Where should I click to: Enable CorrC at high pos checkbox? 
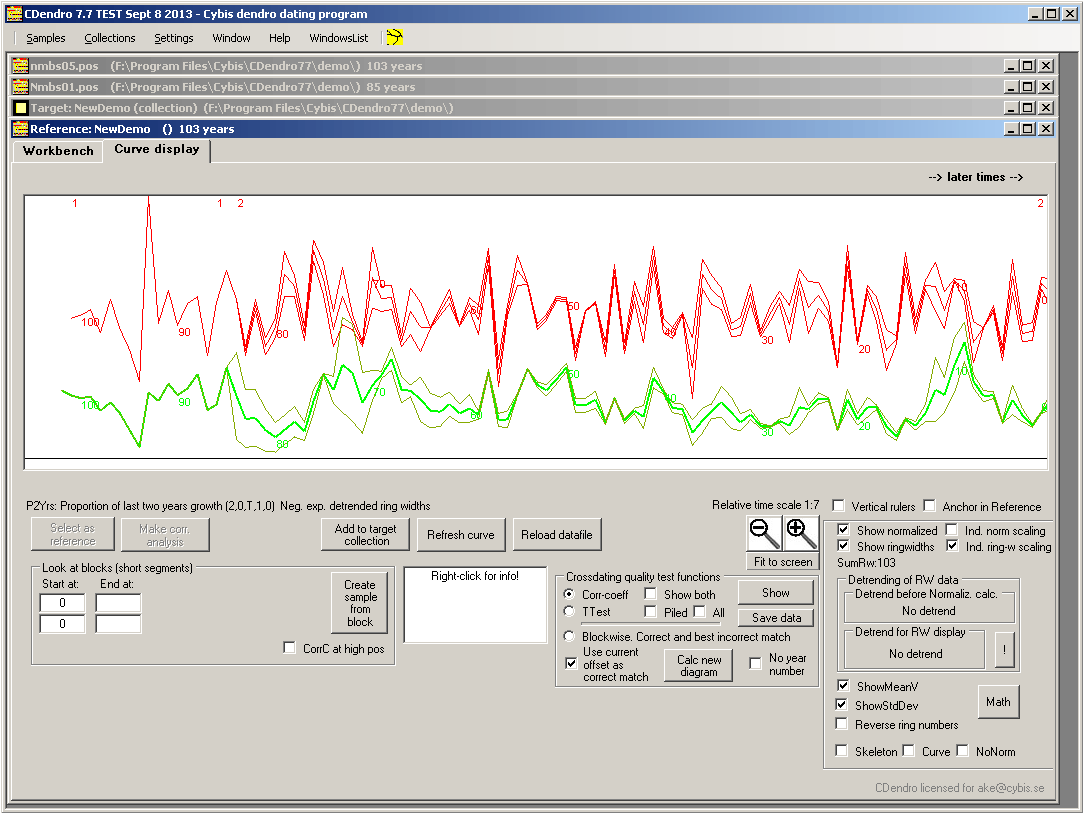(x=289, y=648)
